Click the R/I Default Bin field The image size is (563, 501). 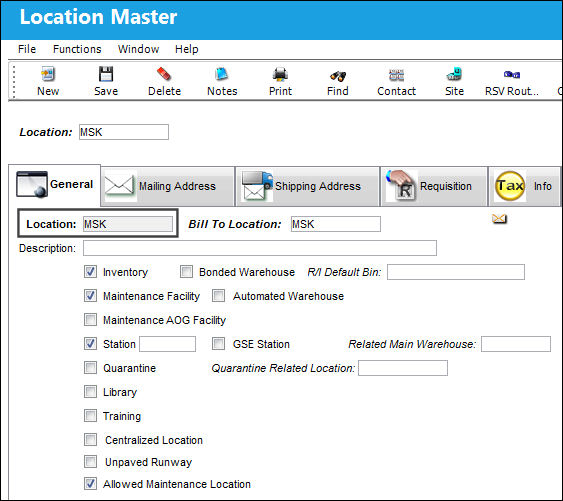pyautogui.click(x=456, y=272)
